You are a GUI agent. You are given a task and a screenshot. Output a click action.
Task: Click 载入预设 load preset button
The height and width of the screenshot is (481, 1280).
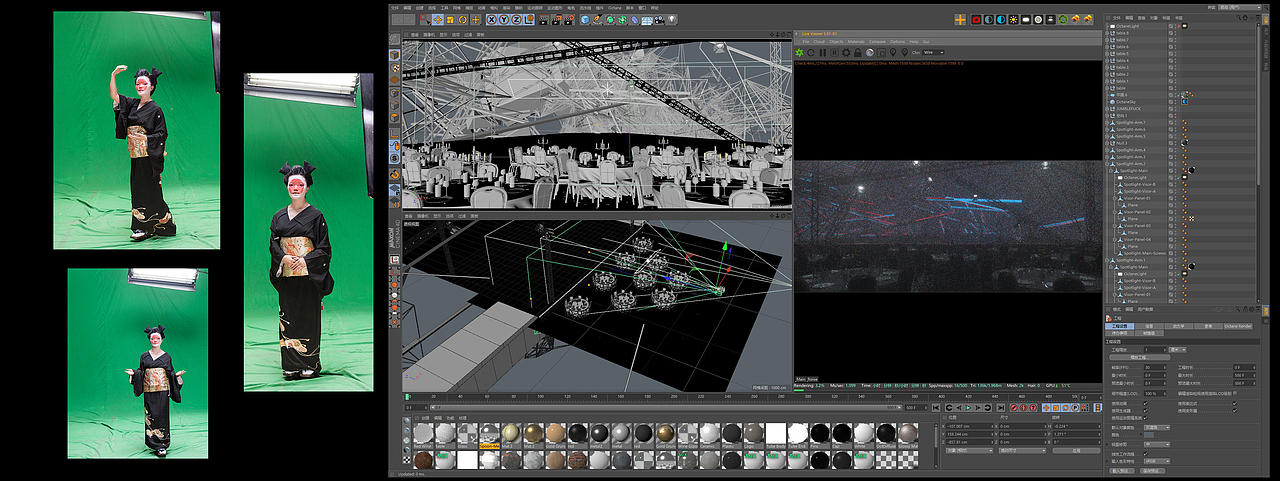coord(1122,471)
